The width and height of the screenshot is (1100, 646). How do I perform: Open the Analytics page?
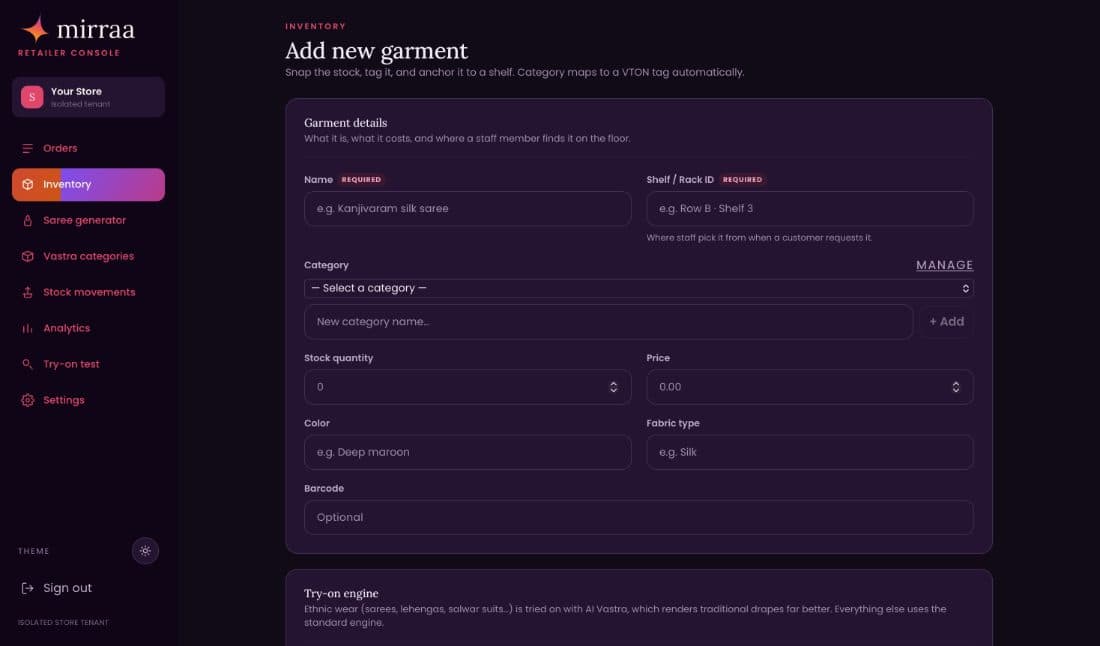point(88,328)
